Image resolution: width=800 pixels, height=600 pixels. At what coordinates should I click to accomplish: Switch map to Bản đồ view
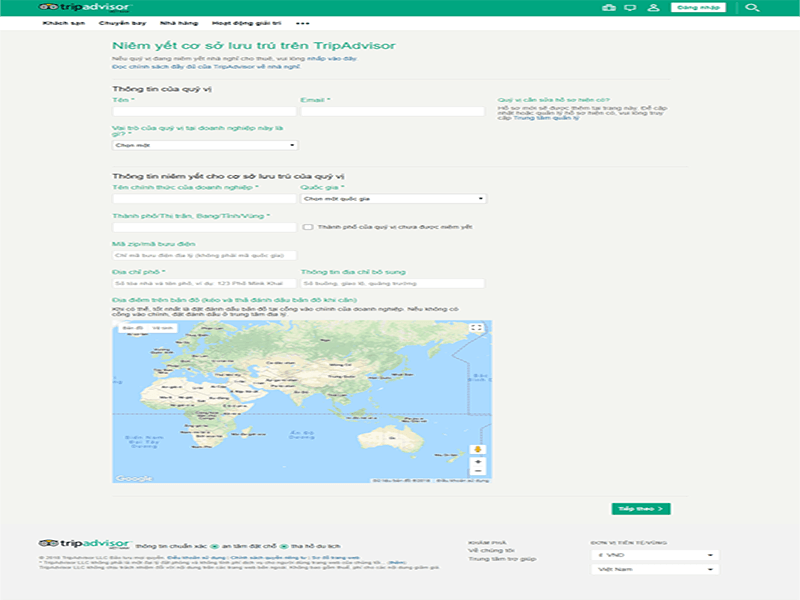[x=133, y=328]
